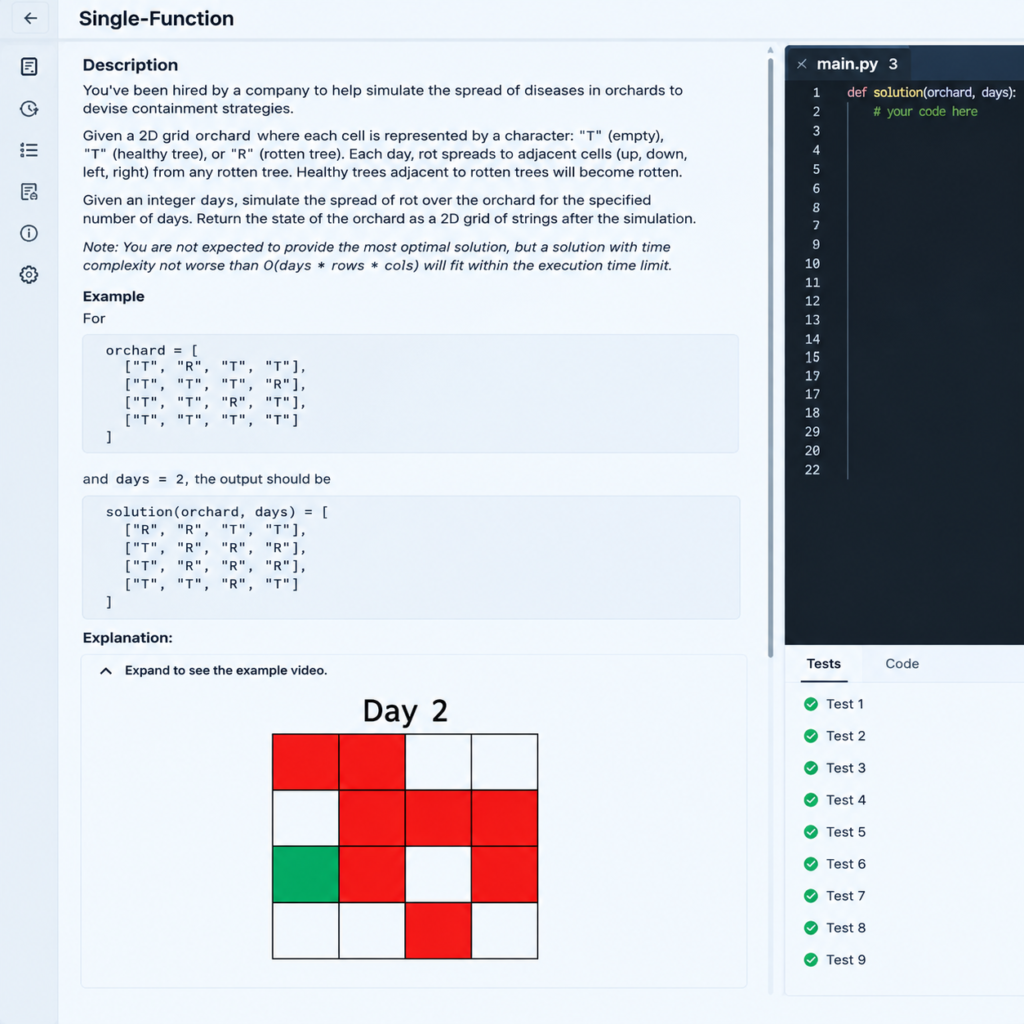Click the description panel vertical scrollbar
The height and width of the screenshot is (1024, 1024).
coord(771,358)
